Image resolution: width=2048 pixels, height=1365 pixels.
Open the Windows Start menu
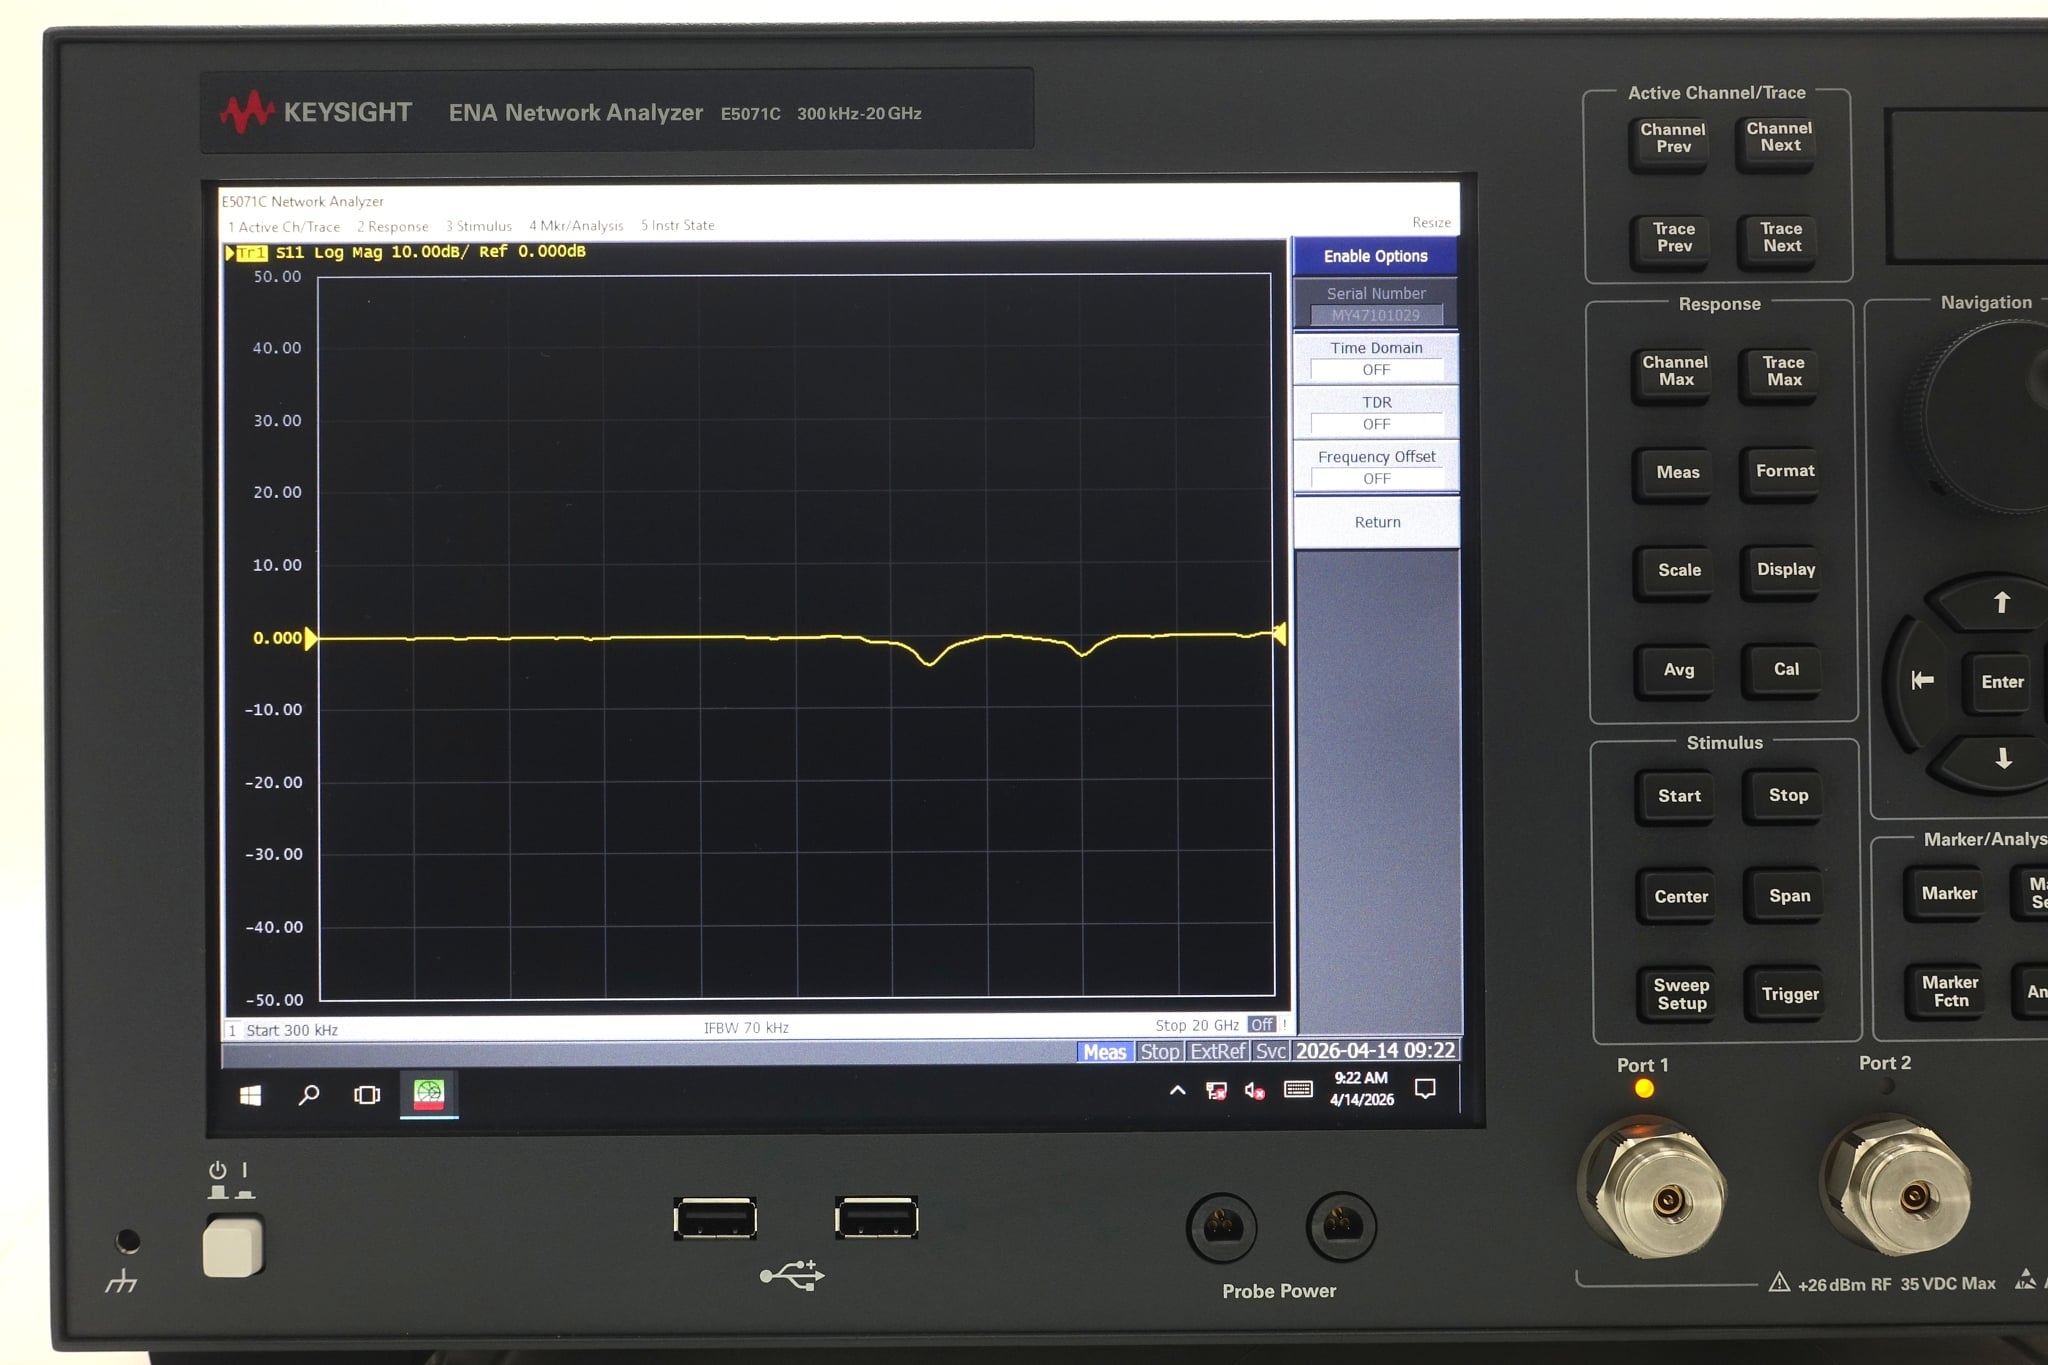pyautogui.click(x=250, y=1096)
